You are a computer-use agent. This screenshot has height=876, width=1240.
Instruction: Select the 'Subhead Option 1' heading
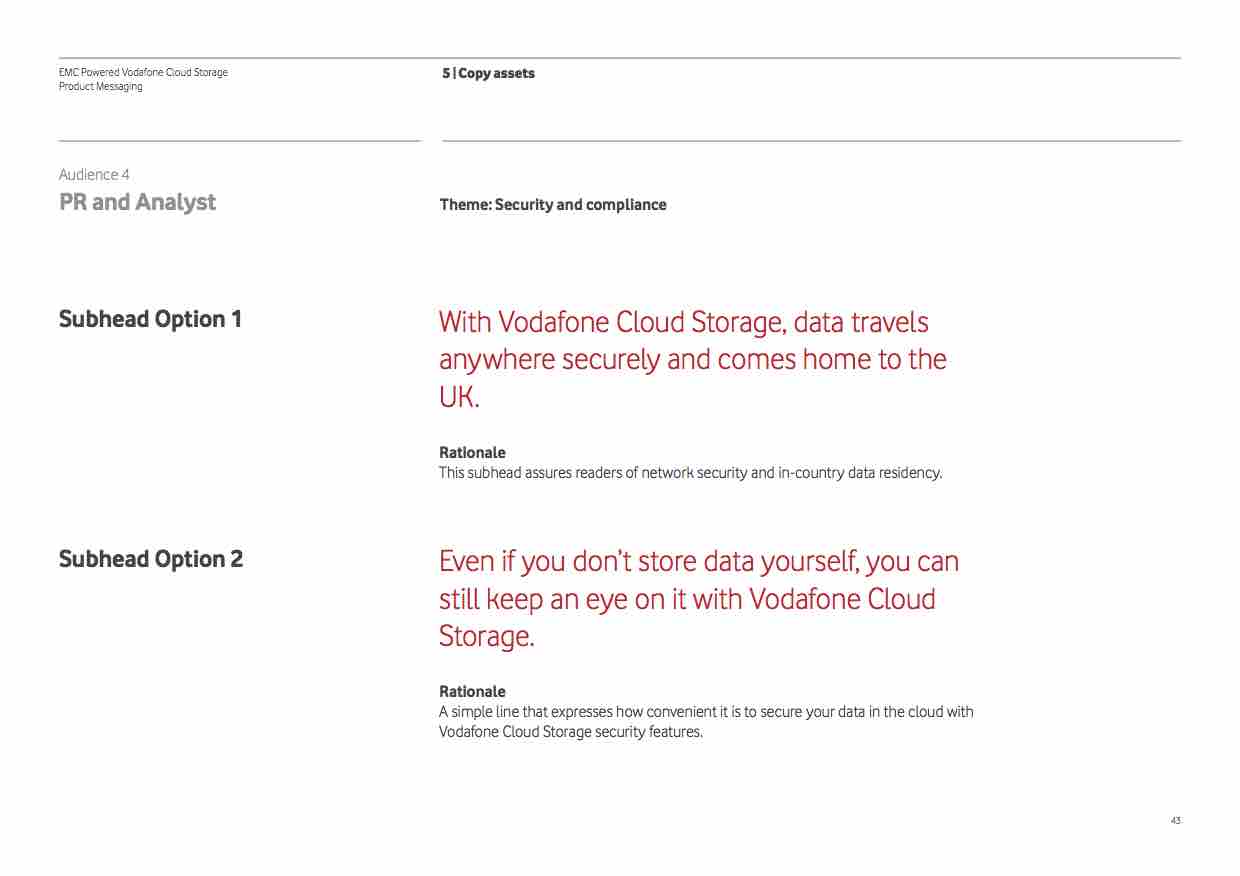(150, 319)
